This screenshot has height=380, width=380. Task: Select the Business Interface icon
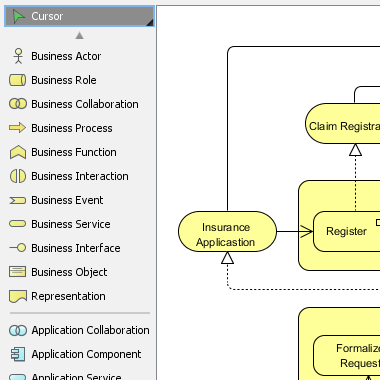pos(18,248)
